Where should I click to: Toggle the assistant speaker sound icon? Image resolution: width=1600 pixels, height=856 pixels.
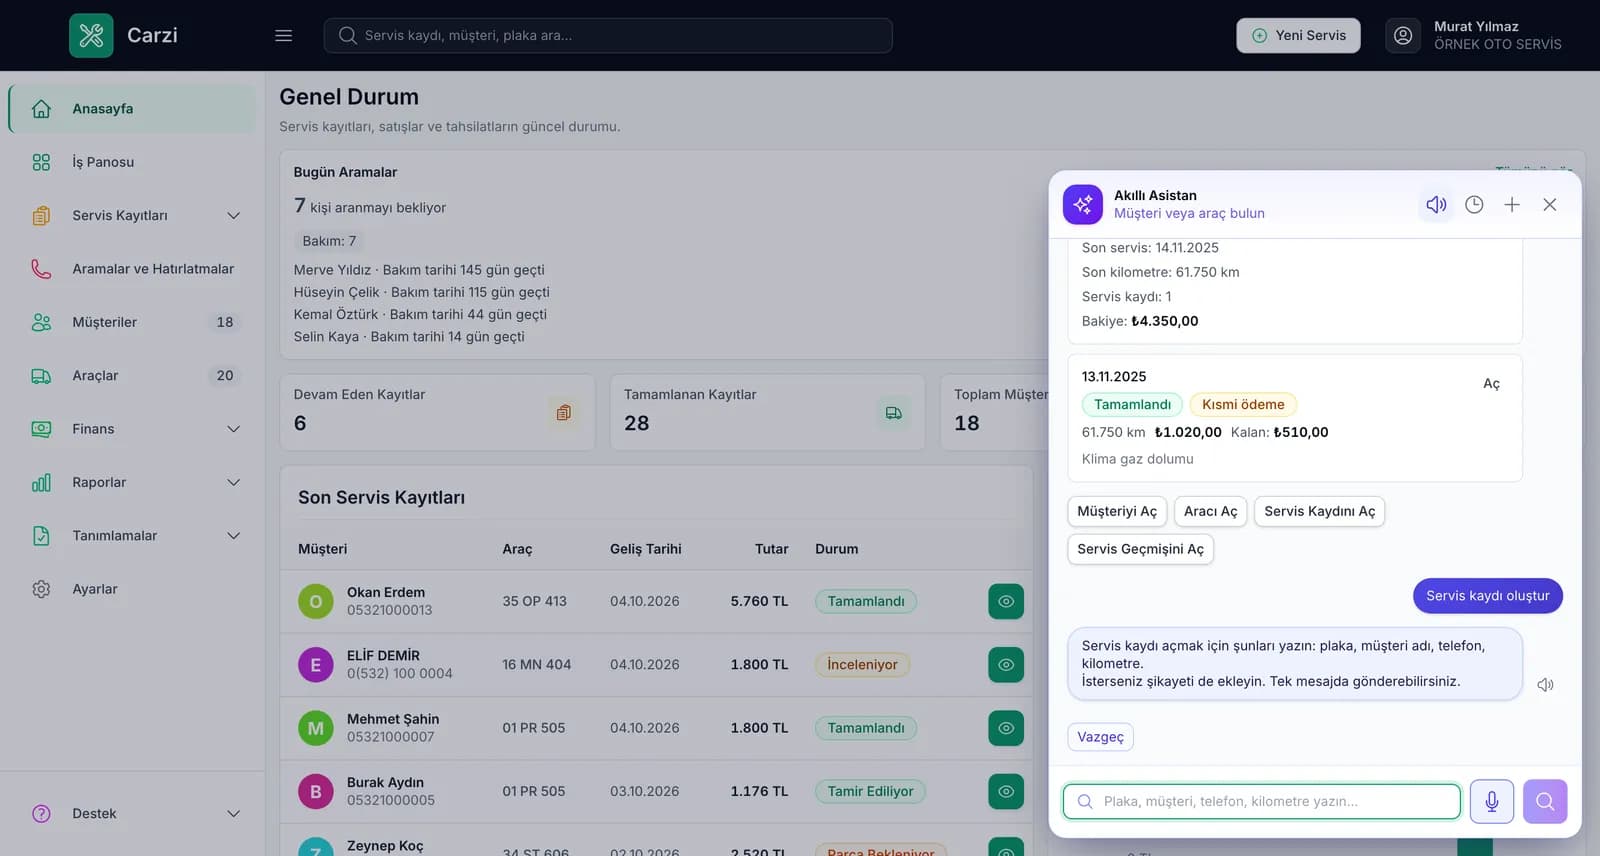(1436, 204)
